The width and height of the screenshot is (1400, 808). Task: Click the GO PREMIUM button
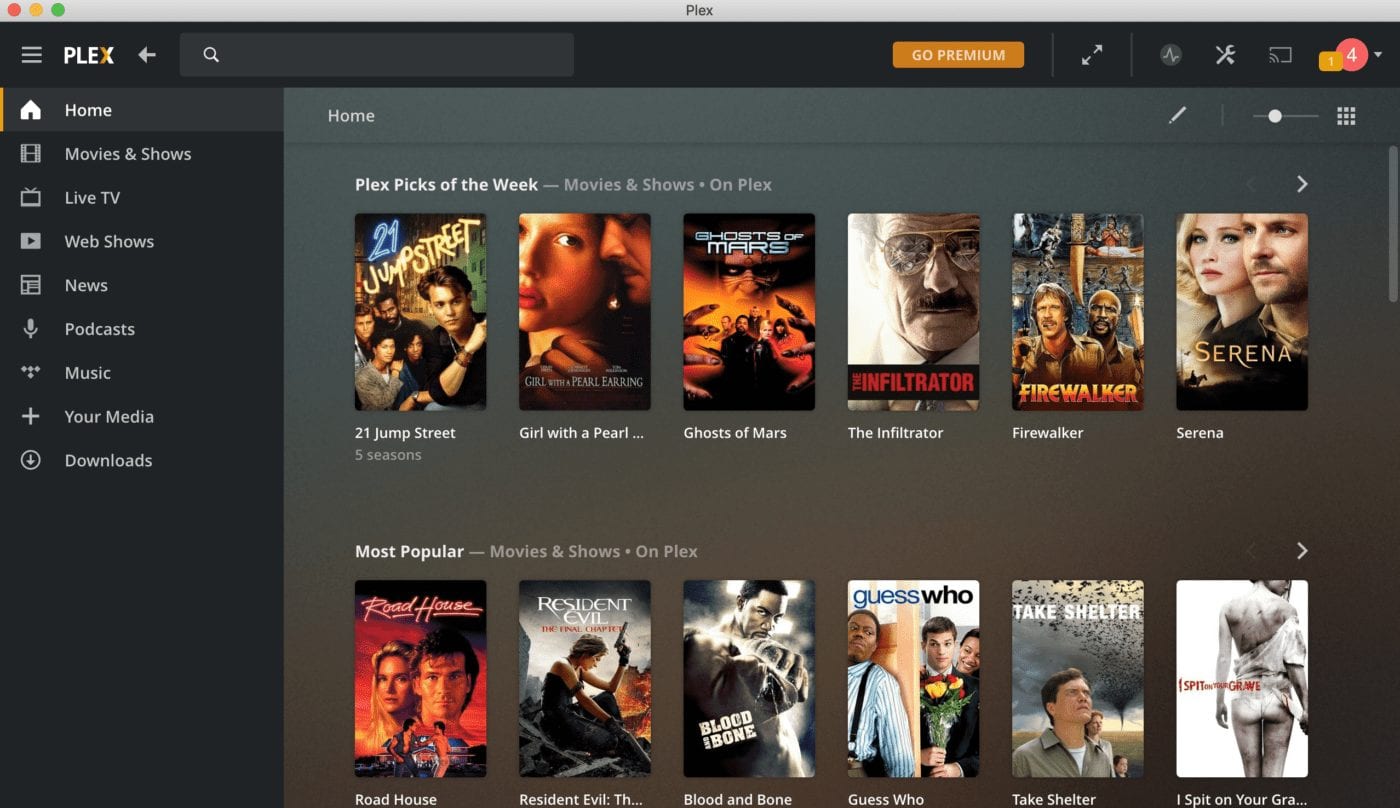click(958, 55)
